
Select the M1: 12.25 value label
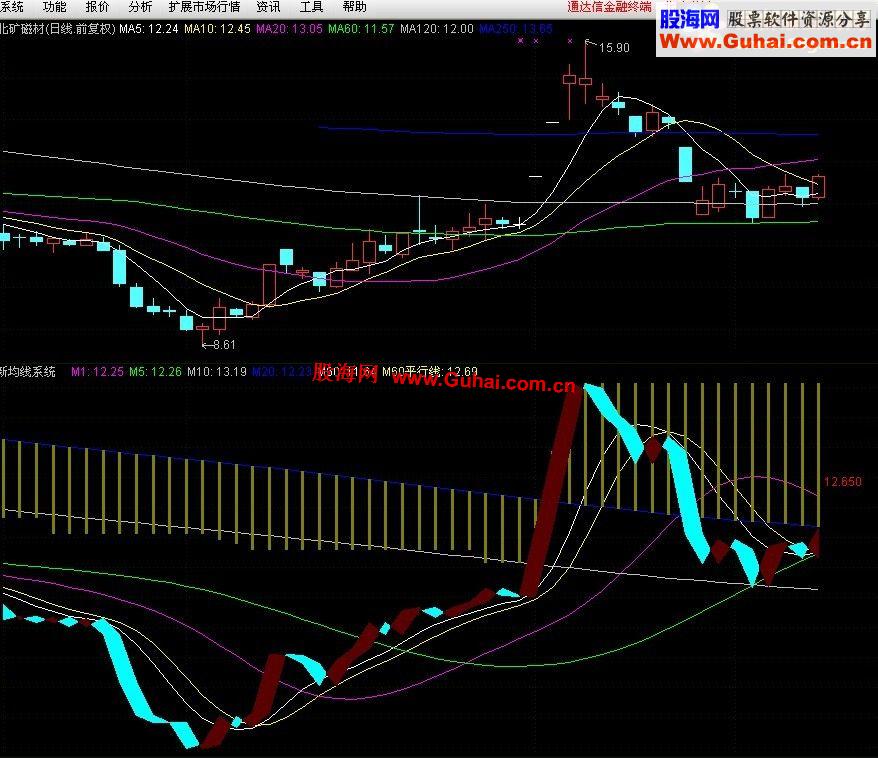(x=97, y=372)
